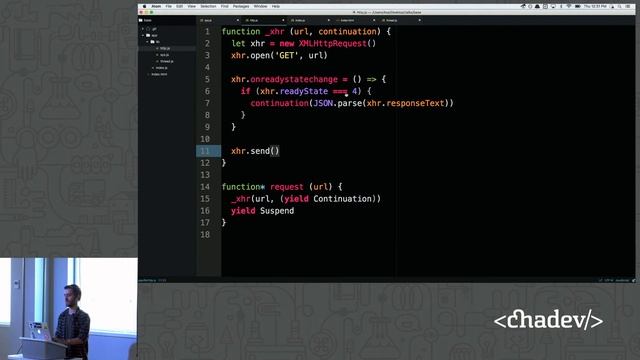Click line number 18 in the gutter
This screenshot has height=360, width=640.
pos(205,235)
